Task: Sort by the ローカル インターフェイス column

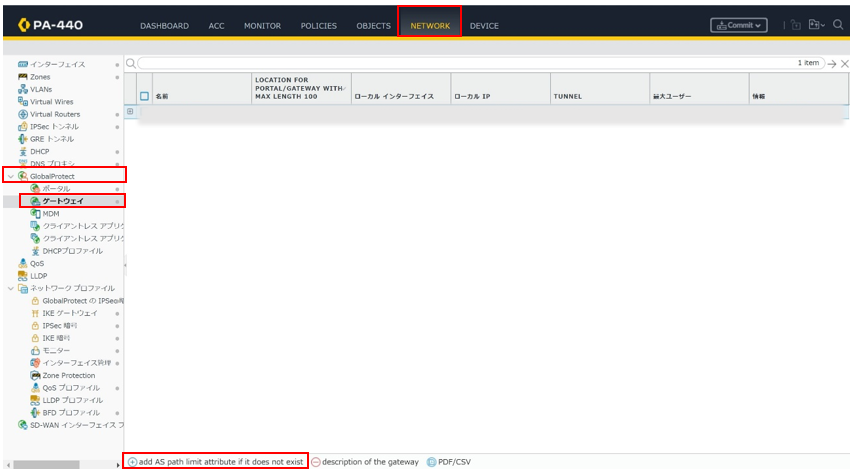Action: point(401,88)
